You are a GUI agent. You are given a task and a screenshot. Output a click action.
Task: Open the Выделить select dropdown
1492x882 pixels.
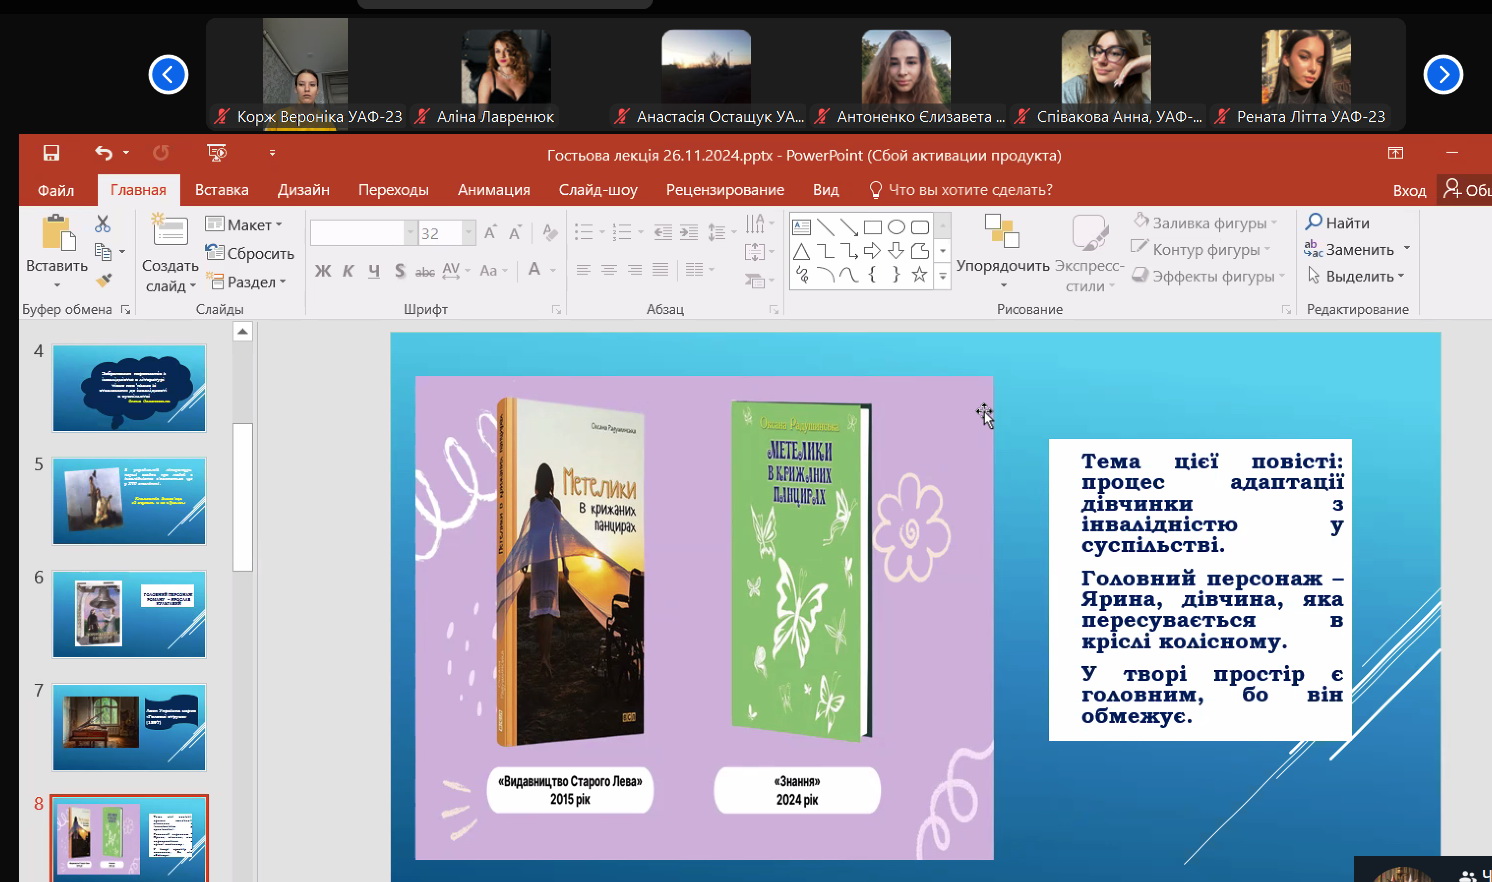tap(1355, 276)
